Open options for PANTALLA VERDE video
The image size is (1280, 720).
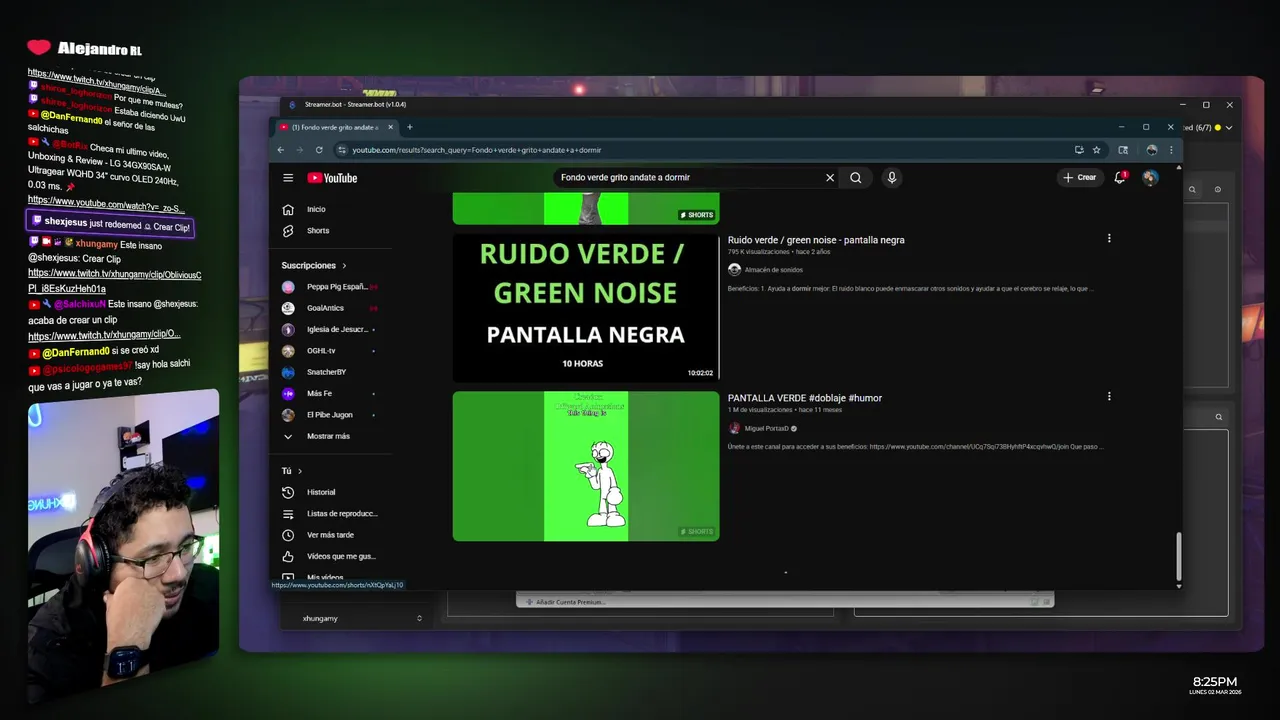[x=1108, y=396]
